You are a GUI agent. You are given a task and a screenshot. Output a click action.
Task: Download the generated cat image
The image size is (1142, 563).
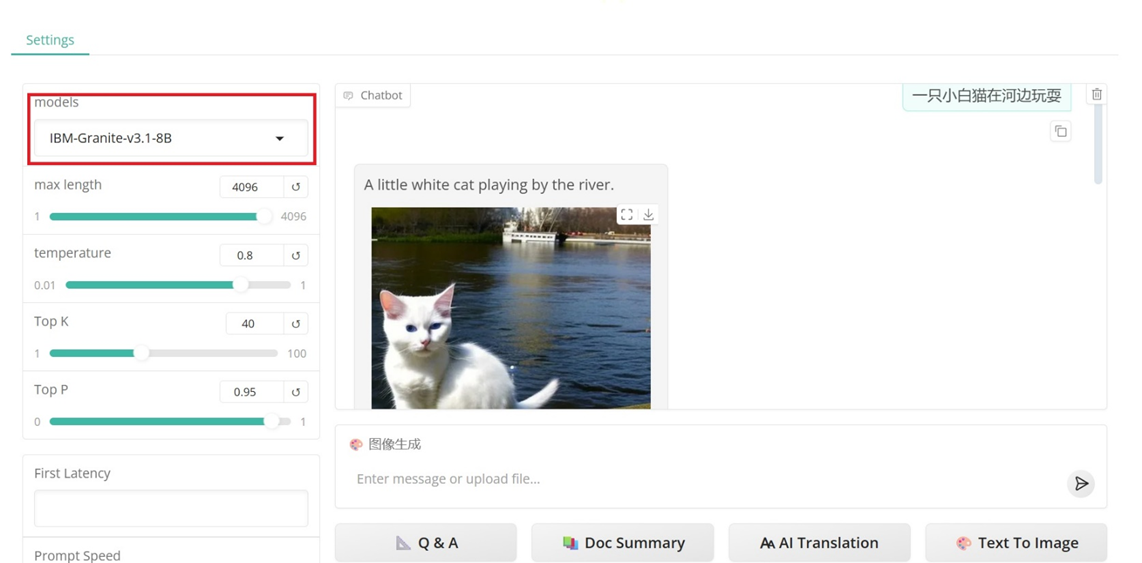648,214
